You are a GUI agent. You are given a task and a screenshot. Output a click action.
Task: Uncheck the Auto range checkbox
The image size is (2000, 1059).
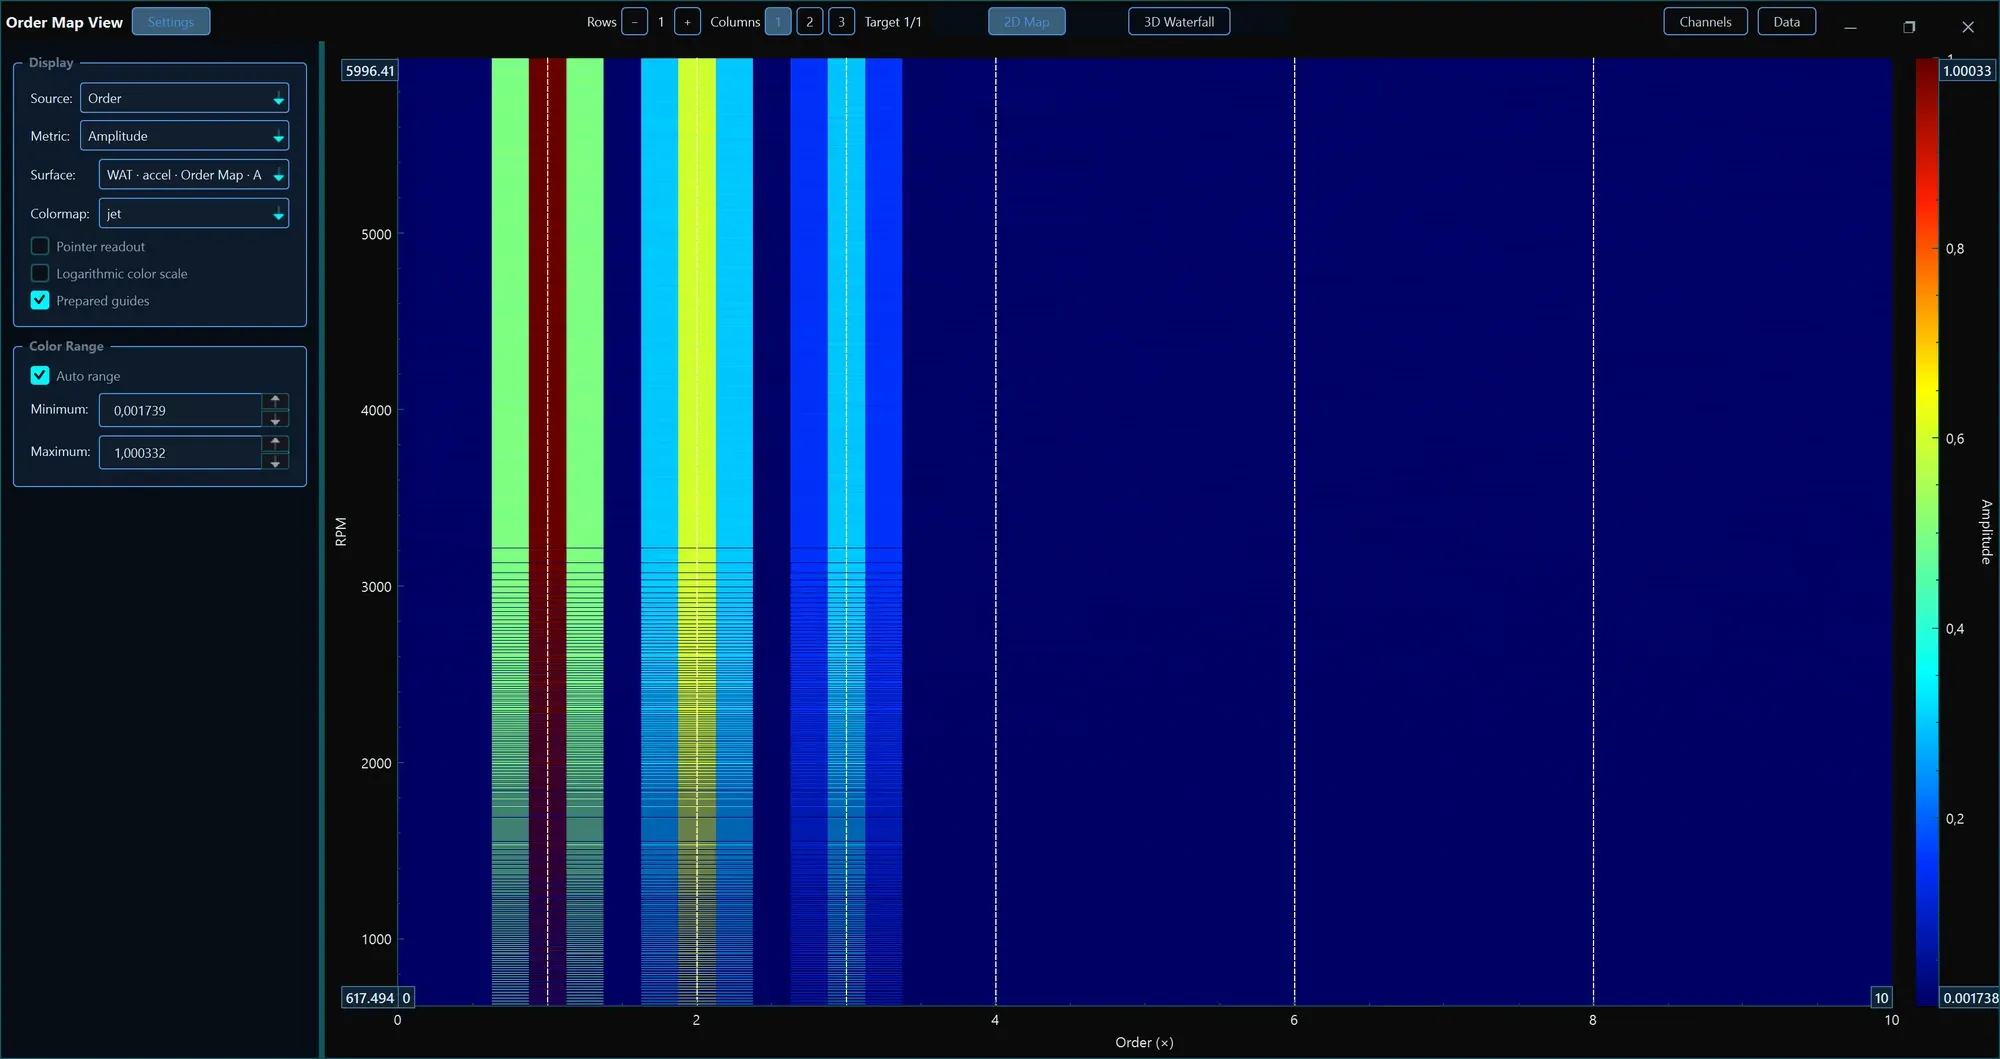click(x=40, y=376)
